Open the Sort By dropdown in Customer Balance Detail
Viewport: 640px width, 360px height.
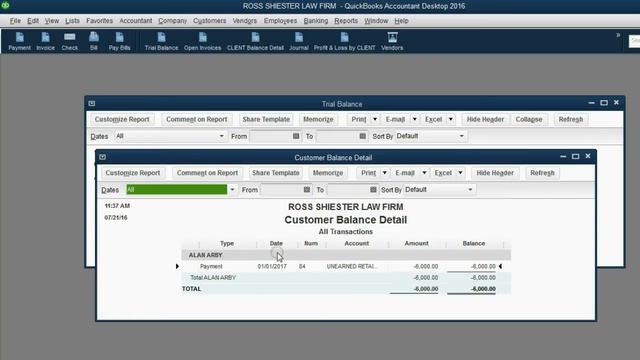coord(470,190)
